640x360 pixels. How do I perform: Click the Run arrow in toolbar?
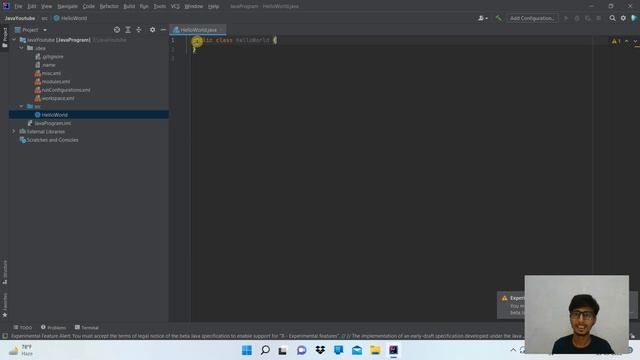click(x=566, y=18)
